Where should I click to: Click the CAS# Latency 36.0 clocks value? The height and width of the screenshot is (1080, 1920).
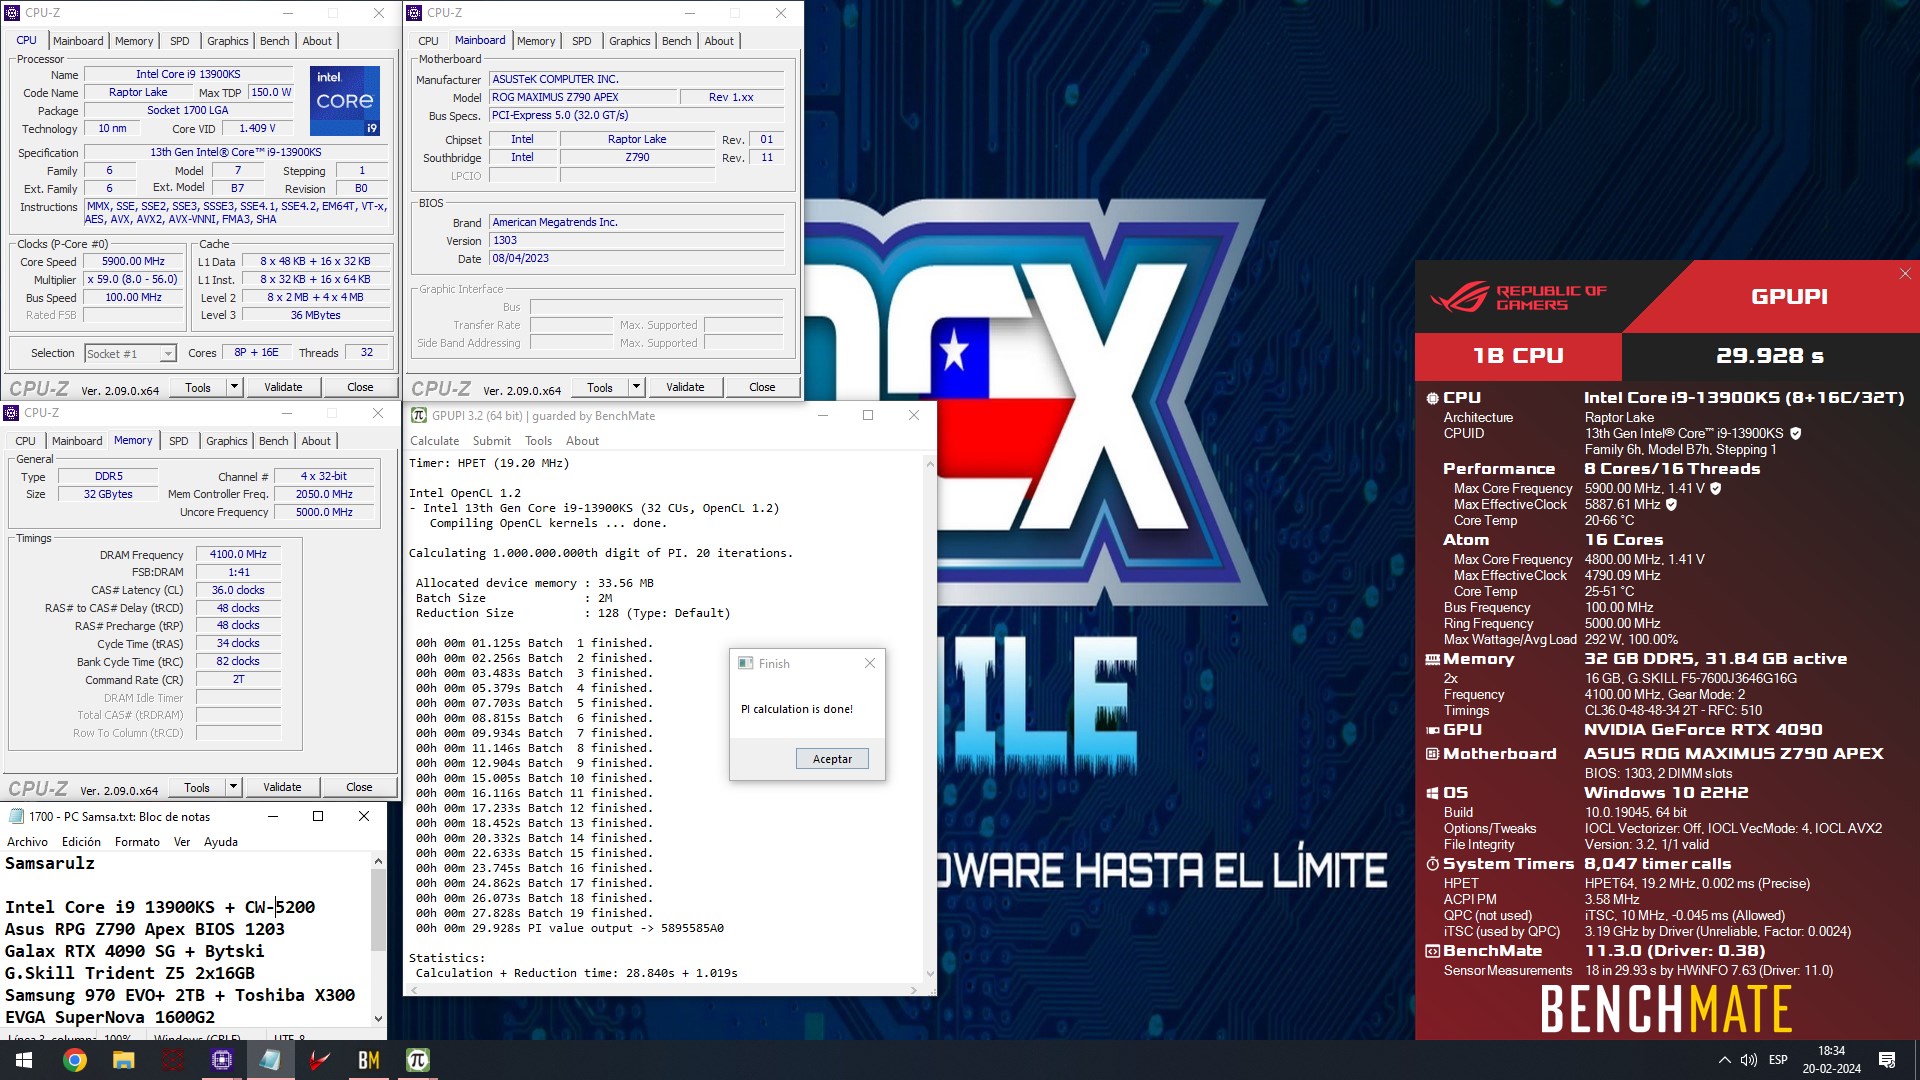[x=238, y=591]
